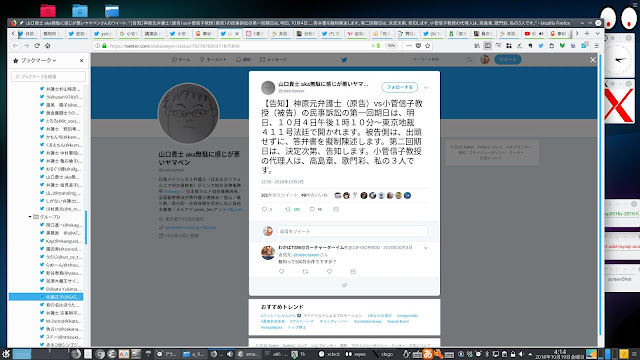Click the large profile picture on the page
Image resolution: width=640 pixels, height=360 pixels.
[x=188, y=113]
